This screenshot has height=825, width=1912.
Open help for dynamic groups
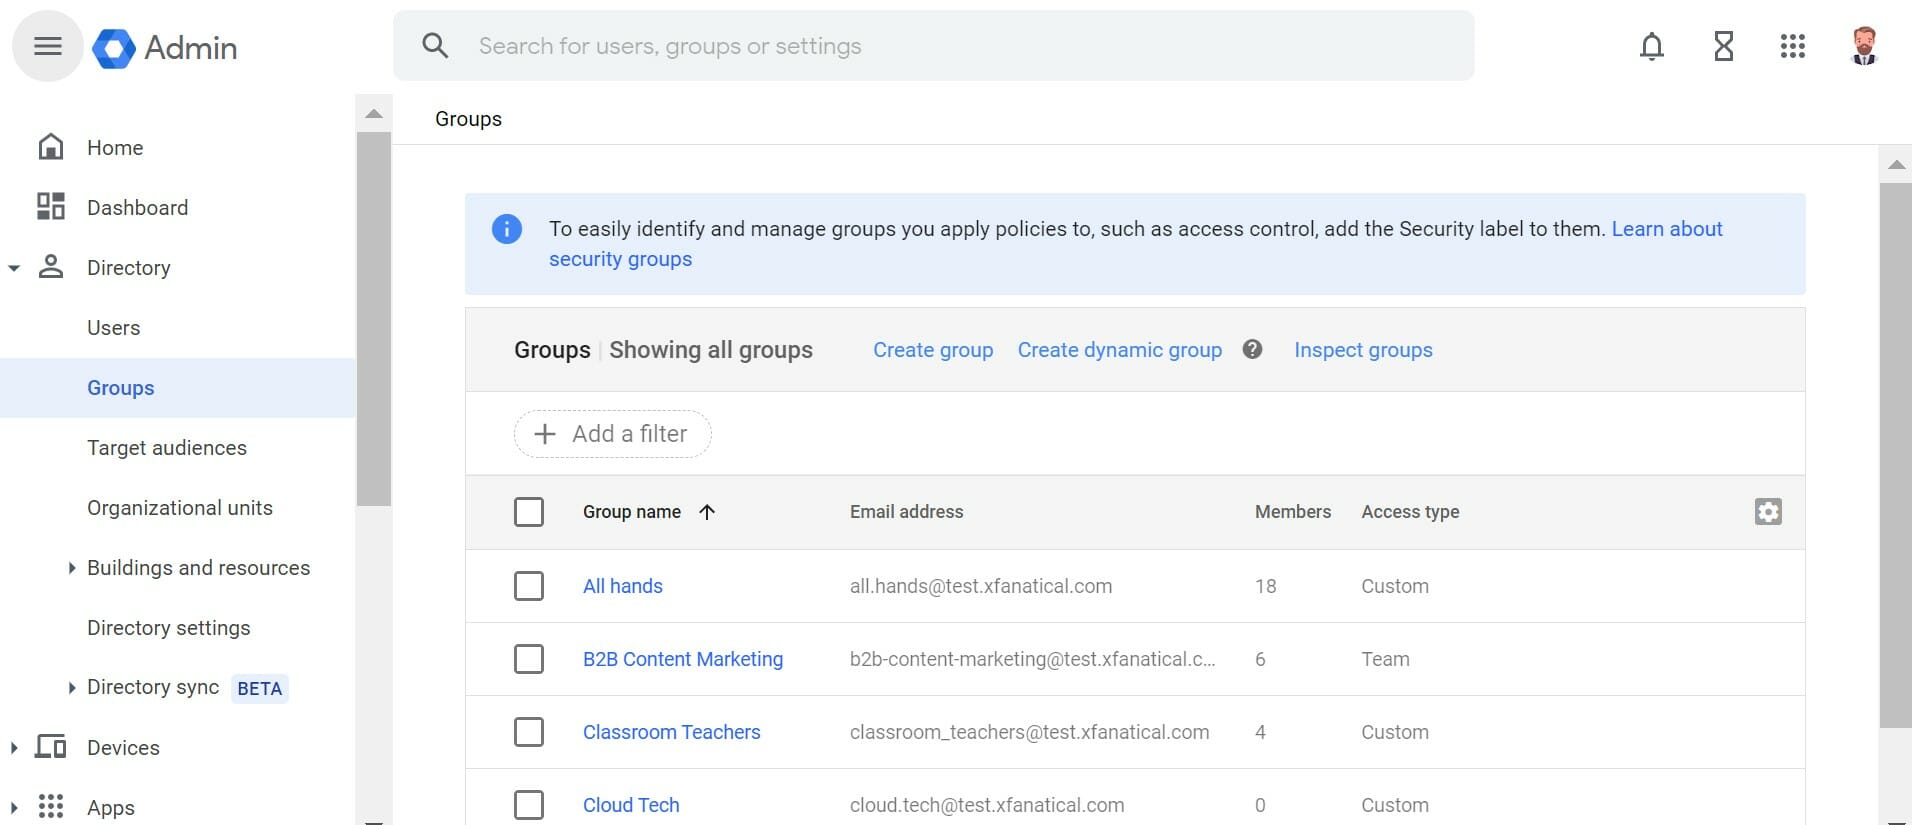[1252, 349]
